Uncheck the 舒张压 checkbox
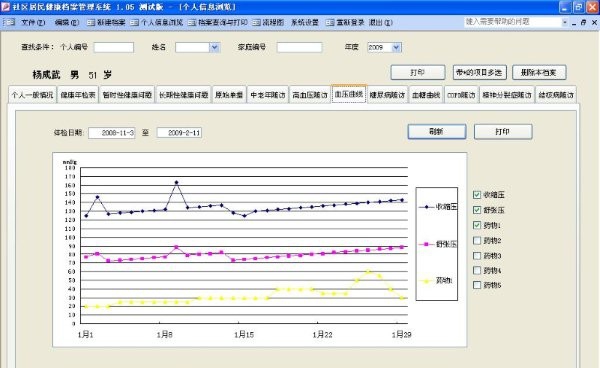This screenshot has height=368, width=600. pyautogui.click(x=477, y=210)
